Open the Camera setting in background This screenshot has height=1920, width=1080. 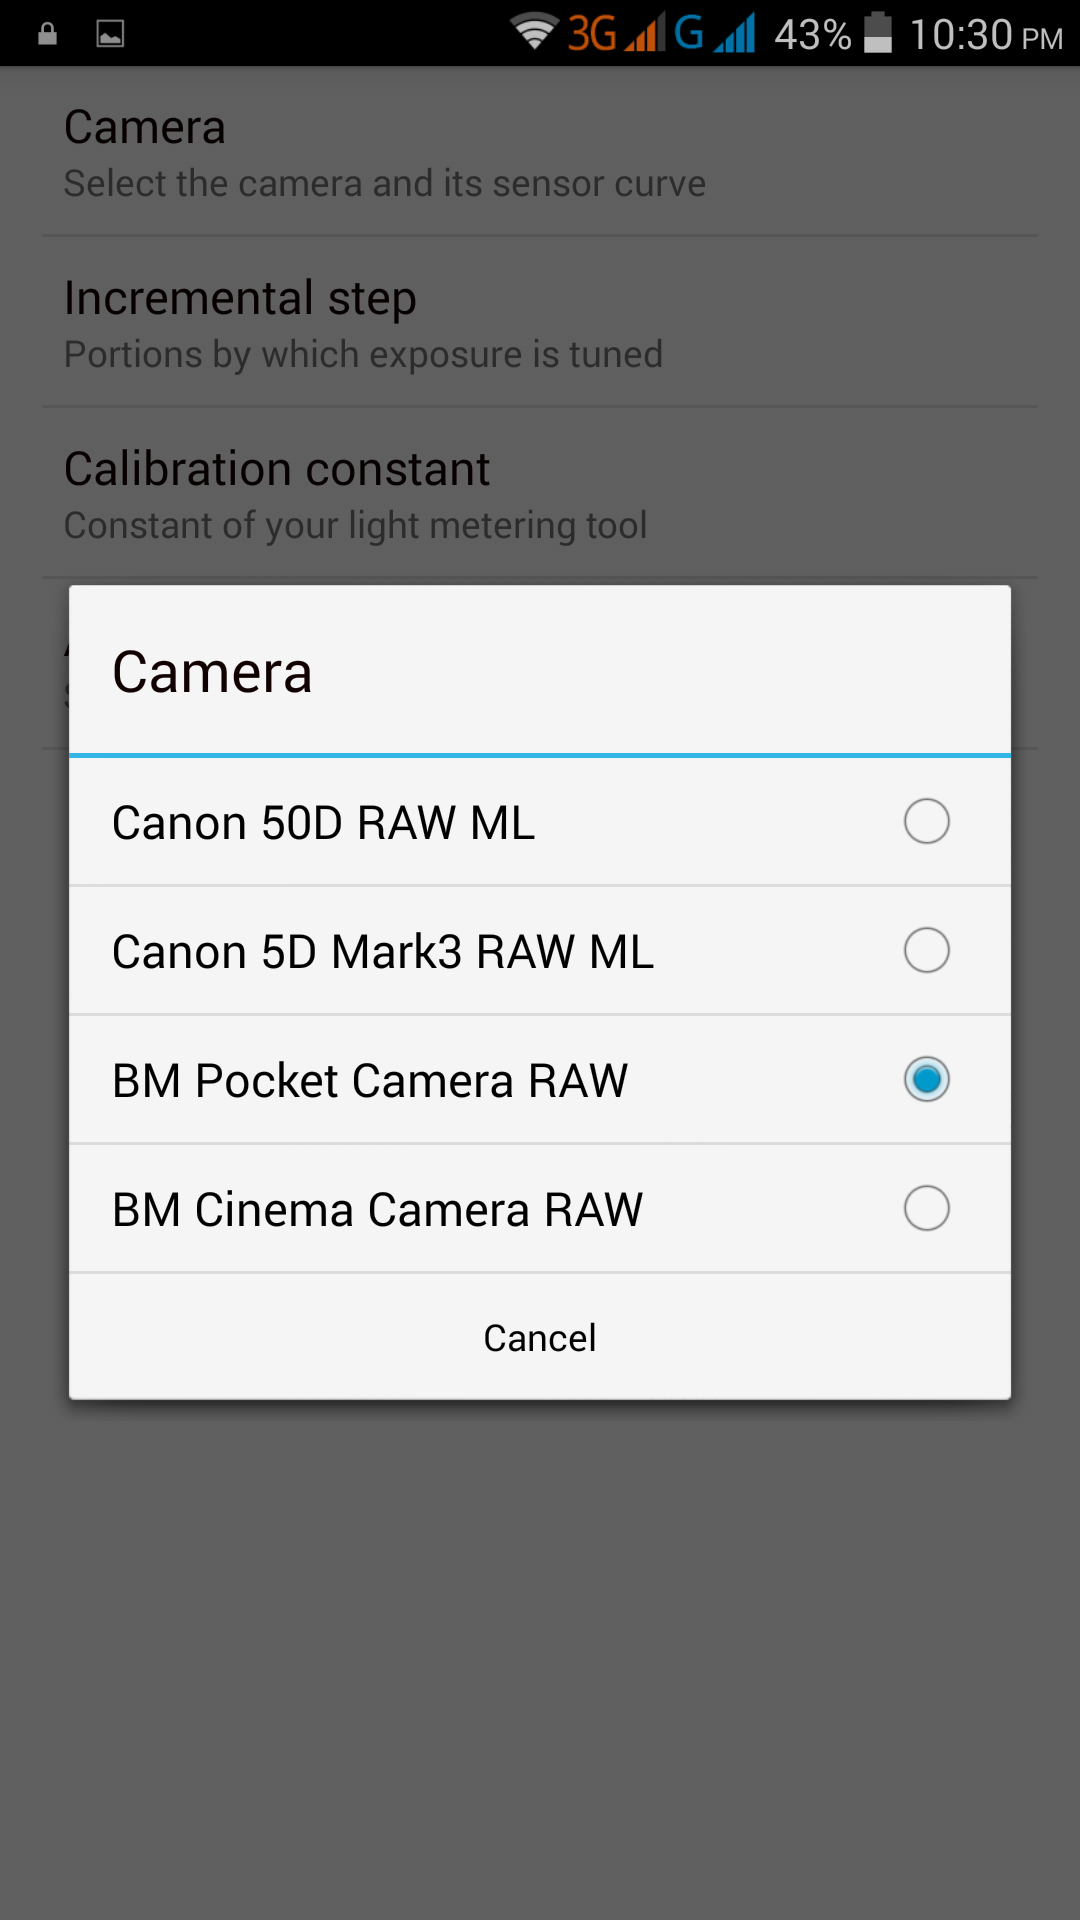pos(540,152)
